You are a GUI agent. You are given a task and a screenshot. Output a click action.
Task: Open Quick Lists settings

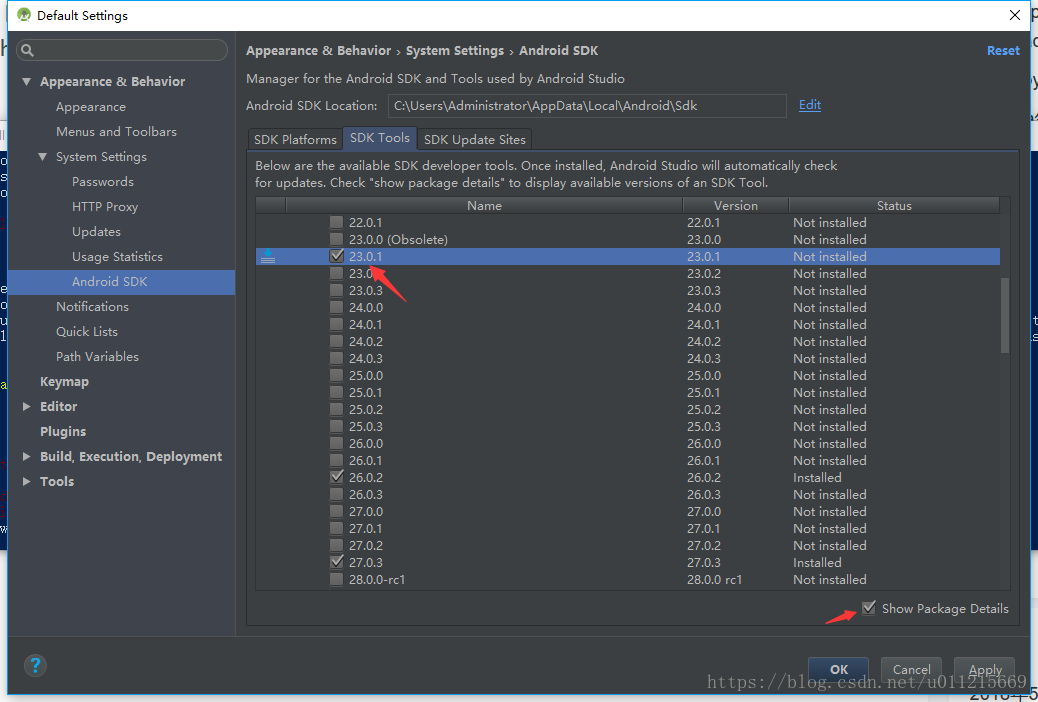tap(87, 332)
